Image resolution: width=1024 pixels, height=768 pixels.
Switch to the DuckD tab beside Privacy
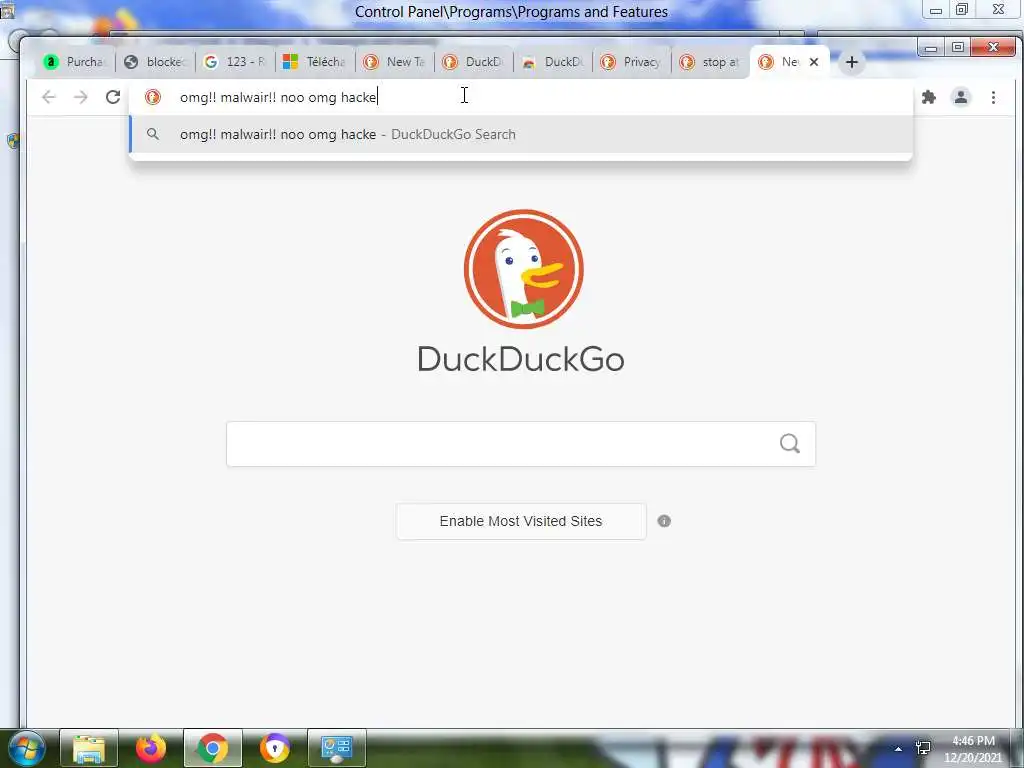552,62
